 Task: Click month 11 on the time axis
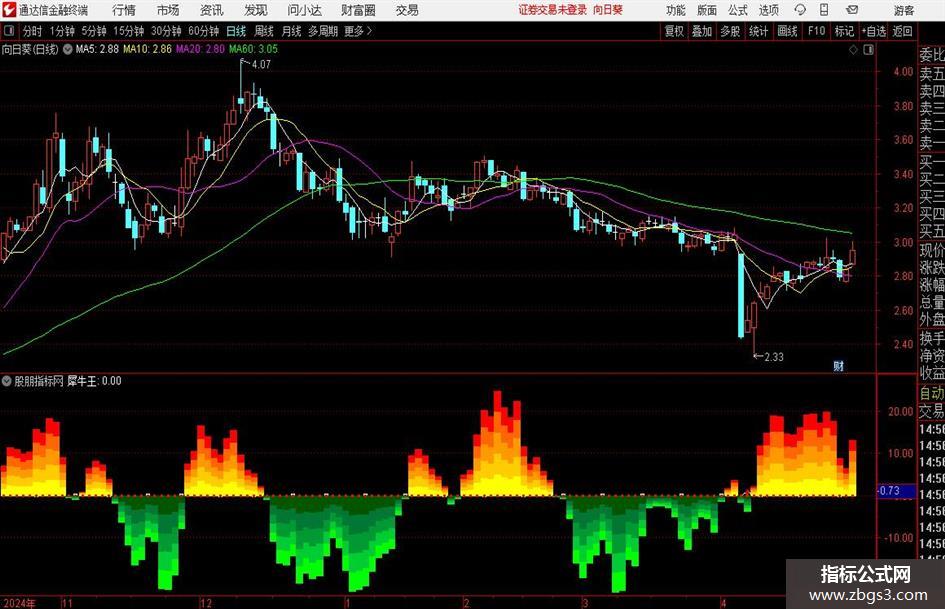tap(67, 603)
